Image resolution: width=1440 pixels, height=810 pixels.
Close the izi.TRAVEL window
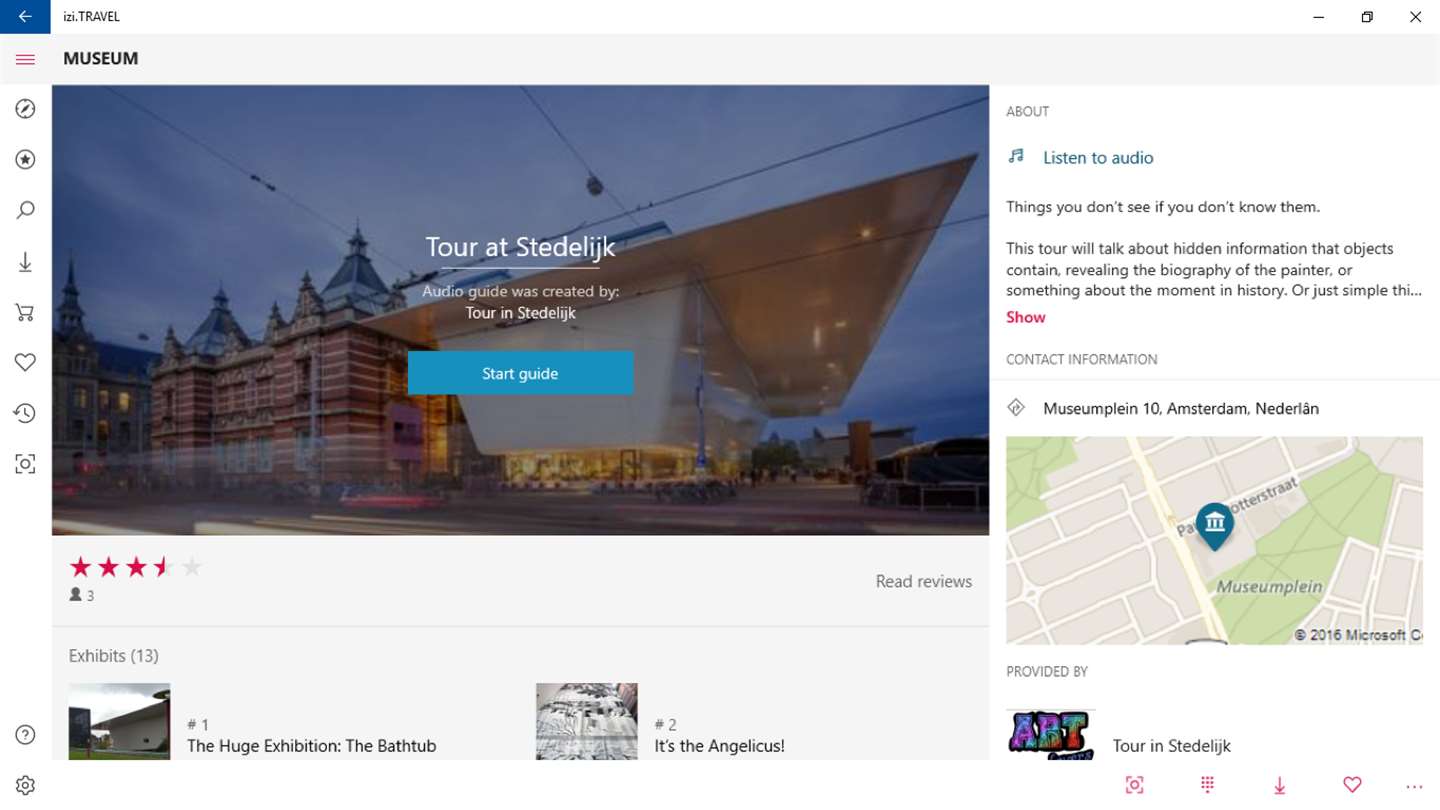click(1415, 17)
